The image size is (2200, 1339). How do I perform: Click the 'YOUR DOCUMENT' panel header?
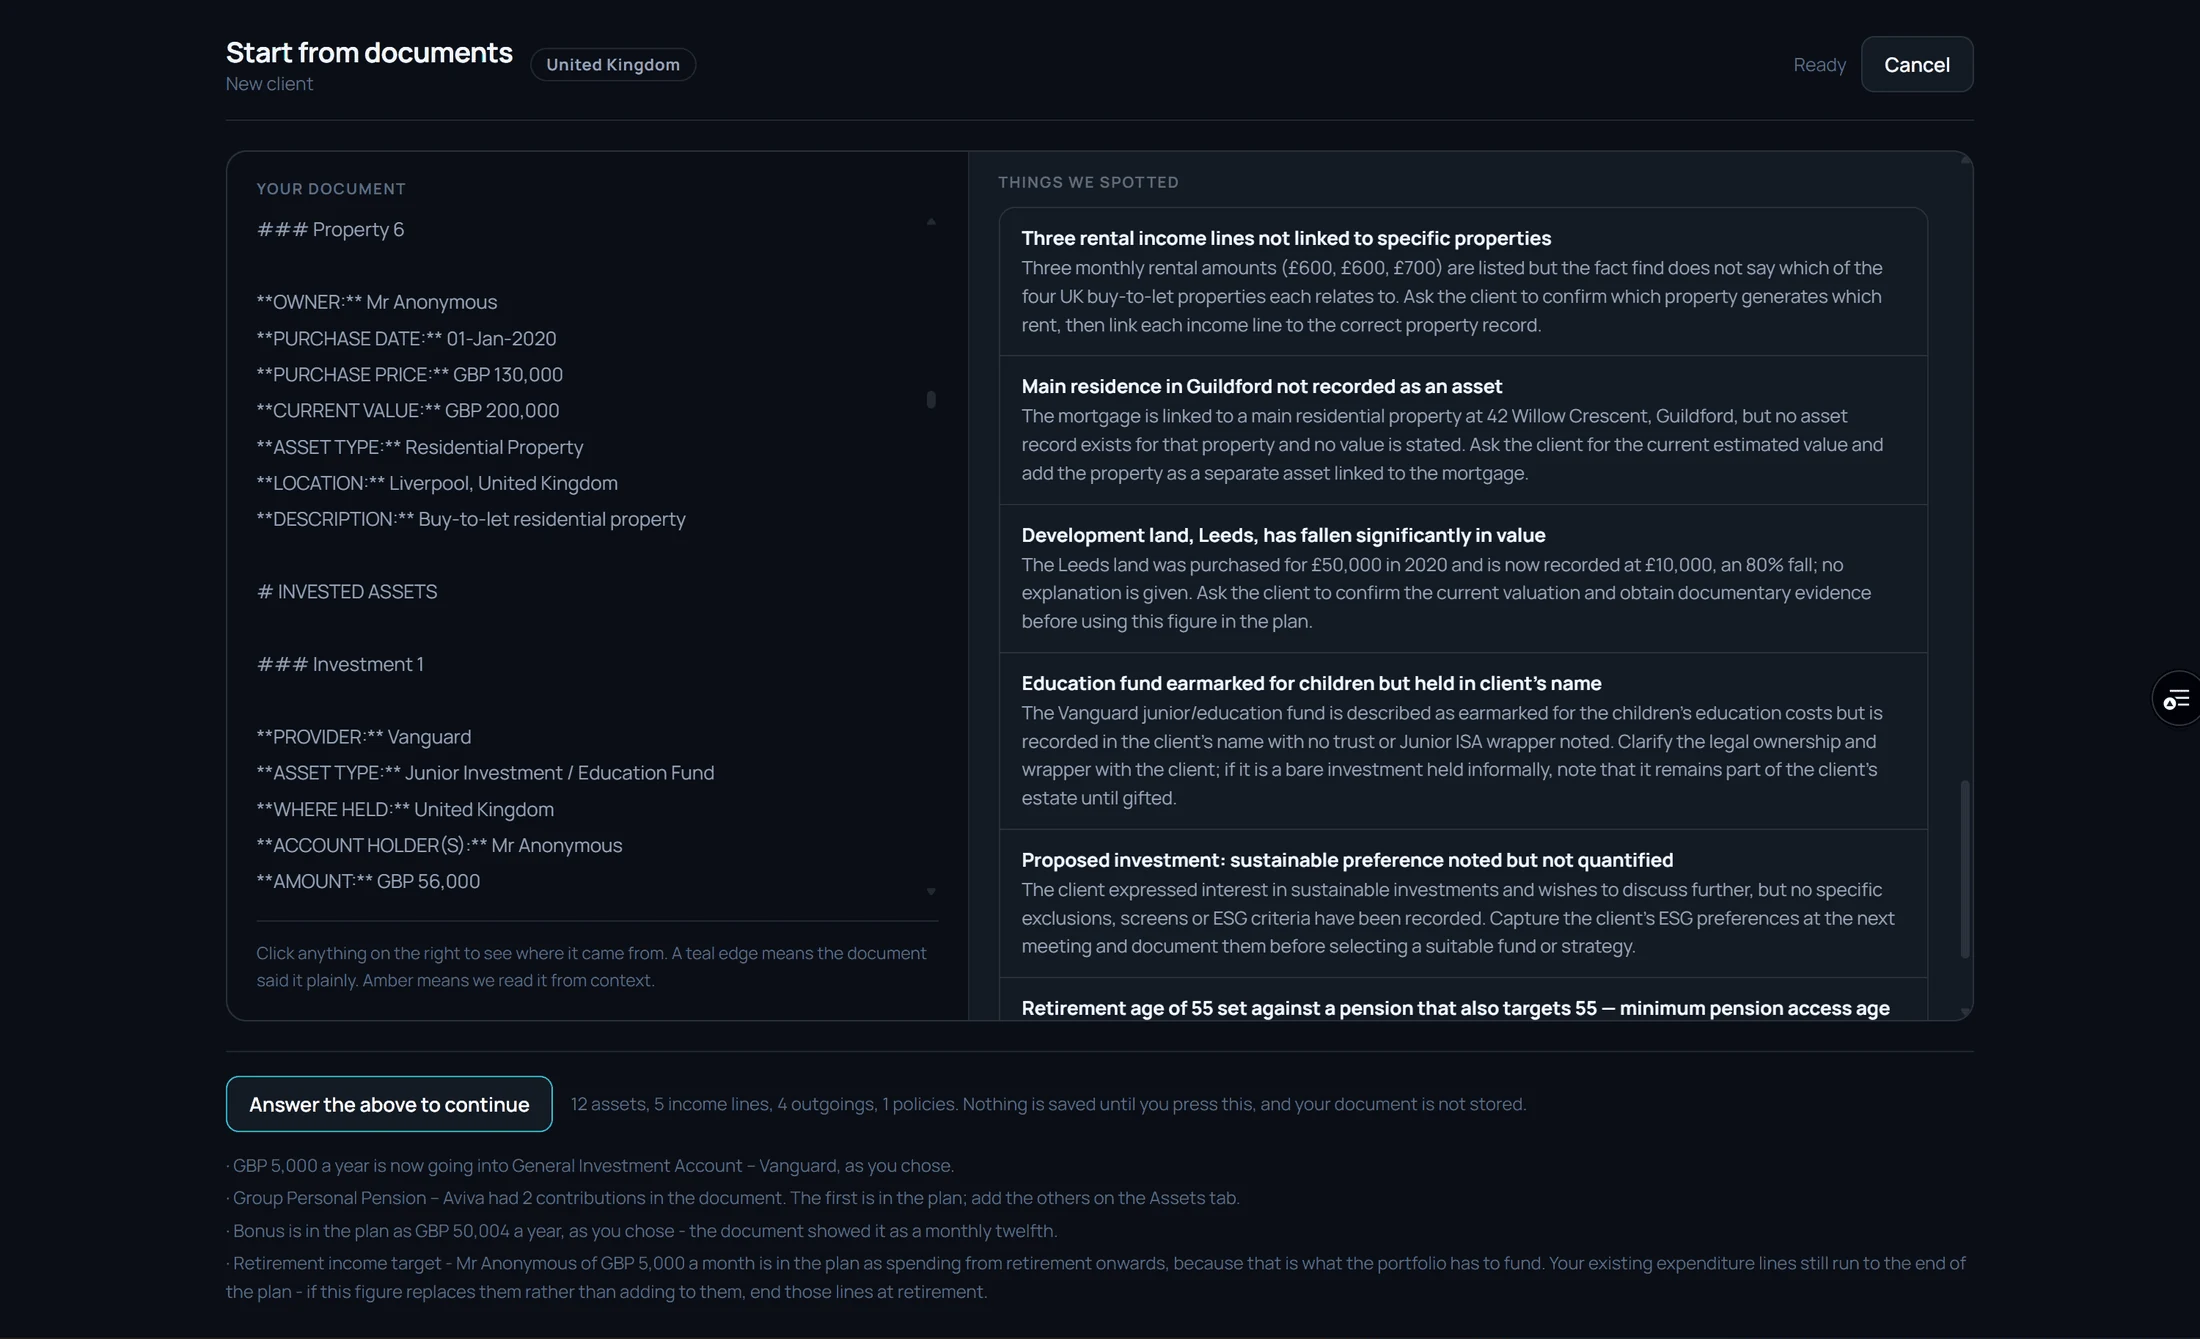click(x=331, y=189)
